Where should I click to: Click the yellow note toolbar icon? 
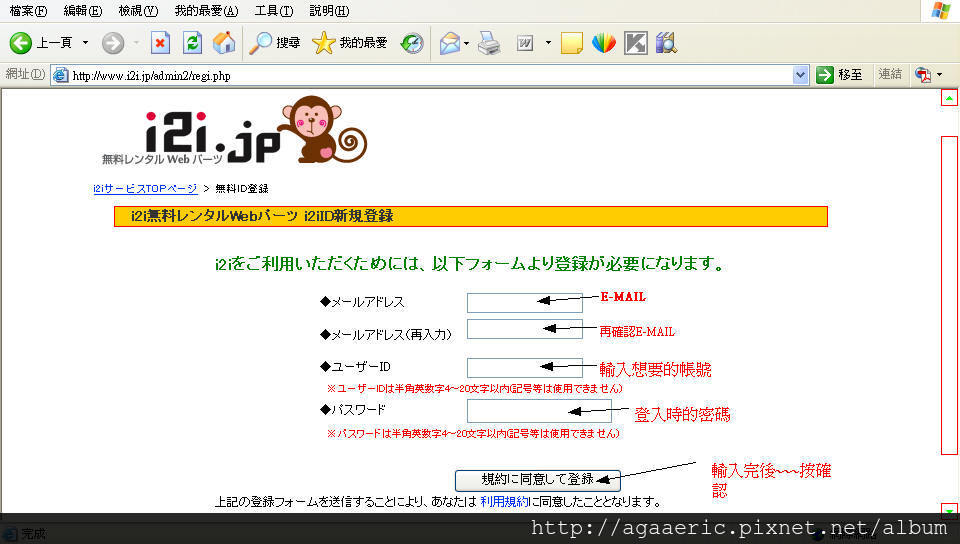571,43
